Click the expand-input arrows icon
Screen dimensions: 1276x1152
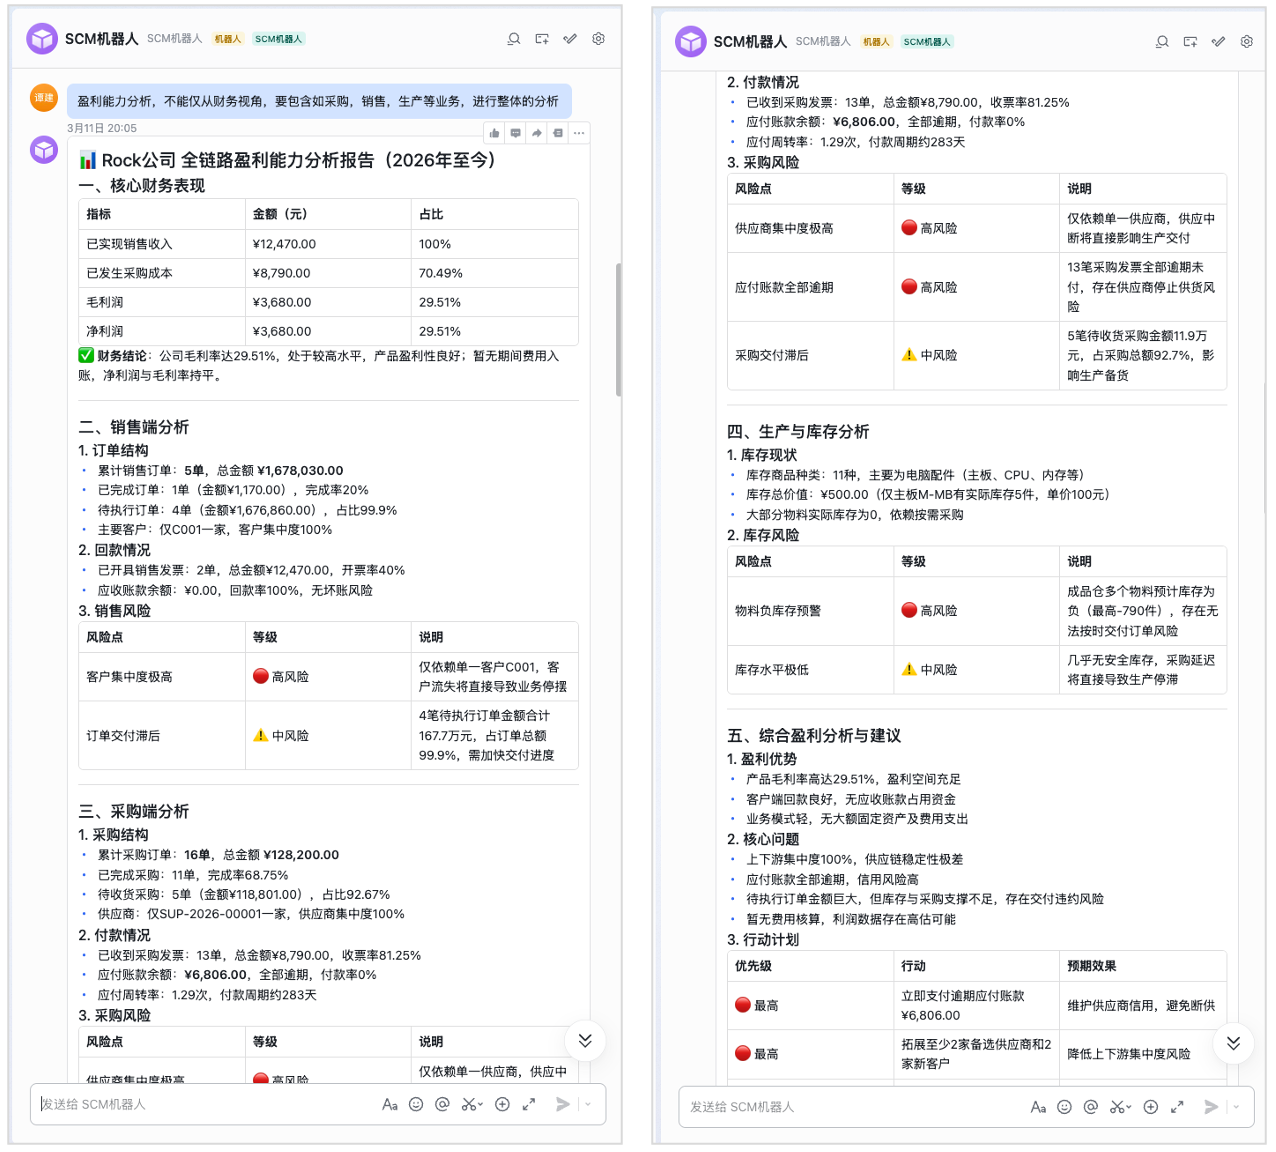(x=528, y=1104)
